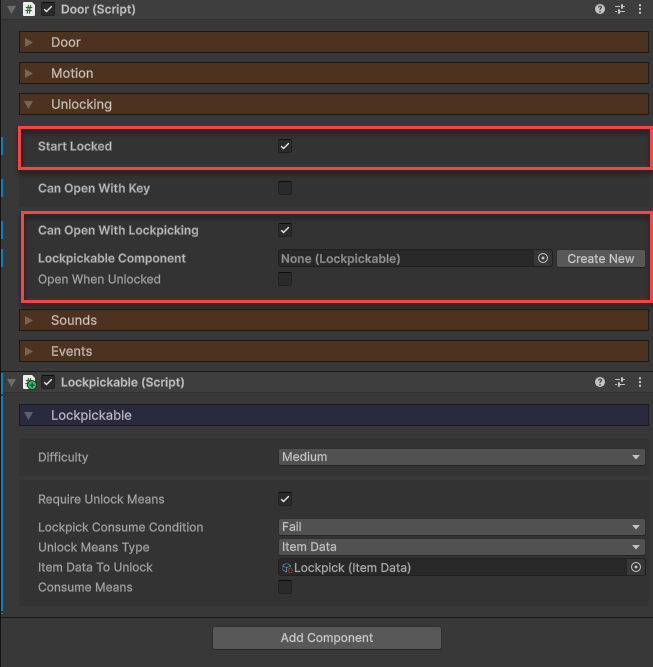Open the Lockpick Consume Condition dropdown
The height and width of the screenshot is (667, 653).
click(x=461, y=527)
